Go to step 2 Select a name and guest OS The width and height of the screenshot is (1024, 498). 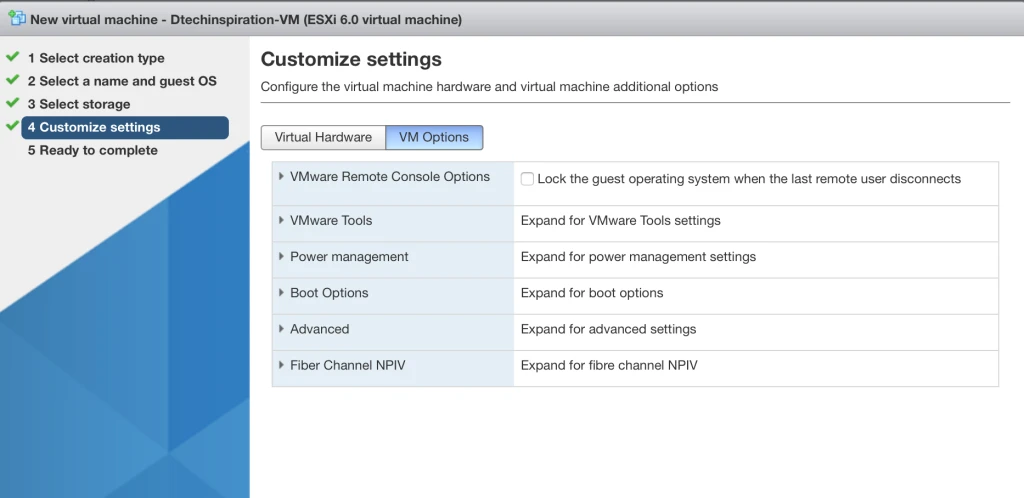122,81
